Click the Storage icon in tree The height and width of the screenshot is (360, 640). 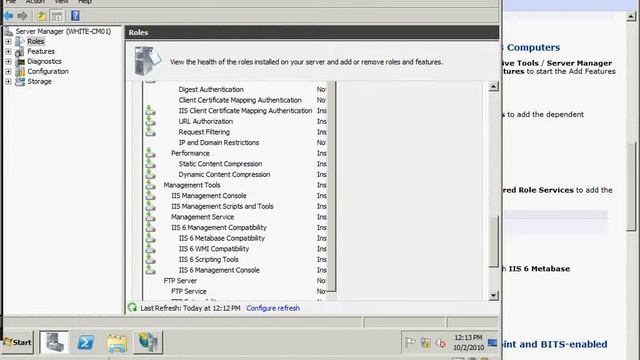(20, 82)
